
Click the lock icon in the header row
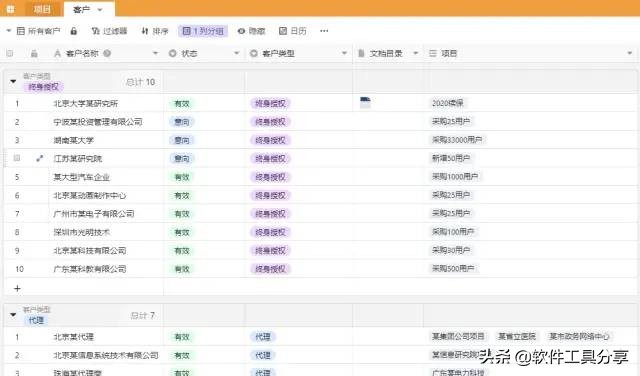[x=34, y=53]
